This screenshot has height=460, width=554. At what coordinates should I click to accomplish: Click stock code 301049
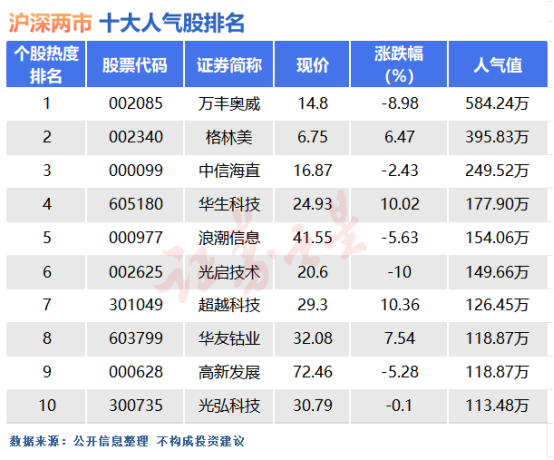(136, 305)
